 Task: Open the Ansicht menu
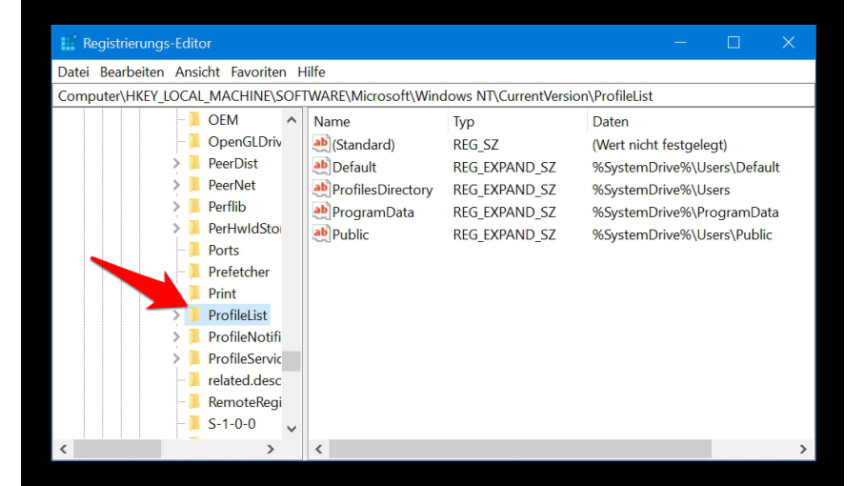coord(197,72)
